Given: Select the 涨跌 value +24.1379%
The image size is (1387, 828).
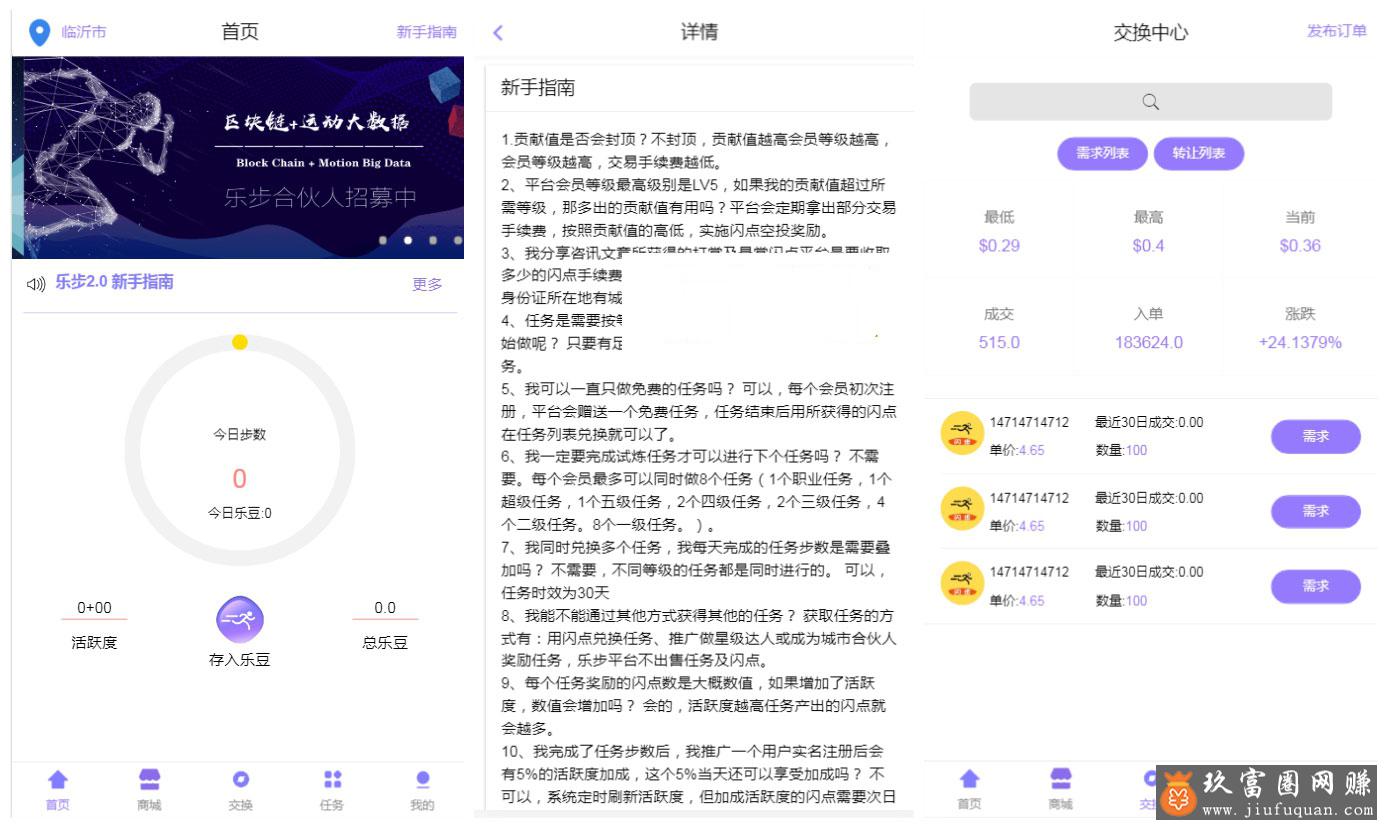Looking at the screenshot, I should pyautogui.click(x=1300, y=342).
